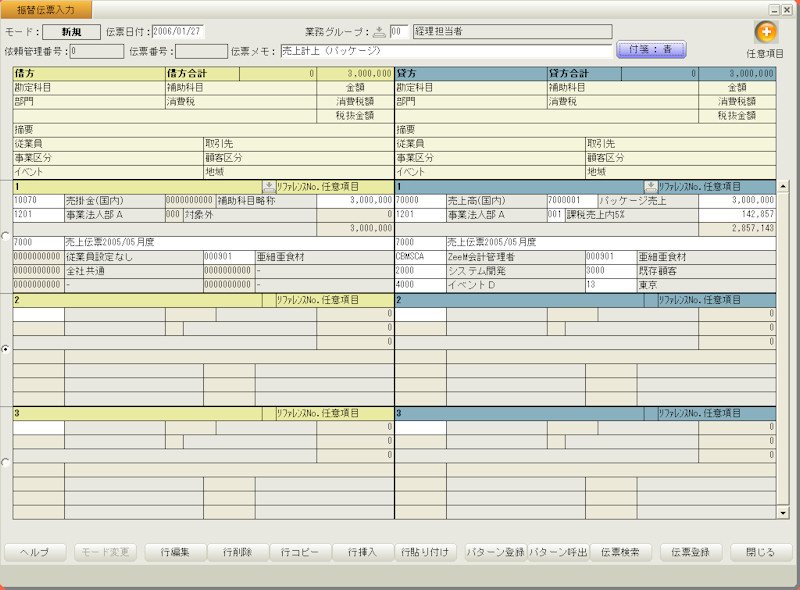Click 東京 region cell
This screenshot has height=590, width=800.
pyautogui.click(x=707, y=285)
